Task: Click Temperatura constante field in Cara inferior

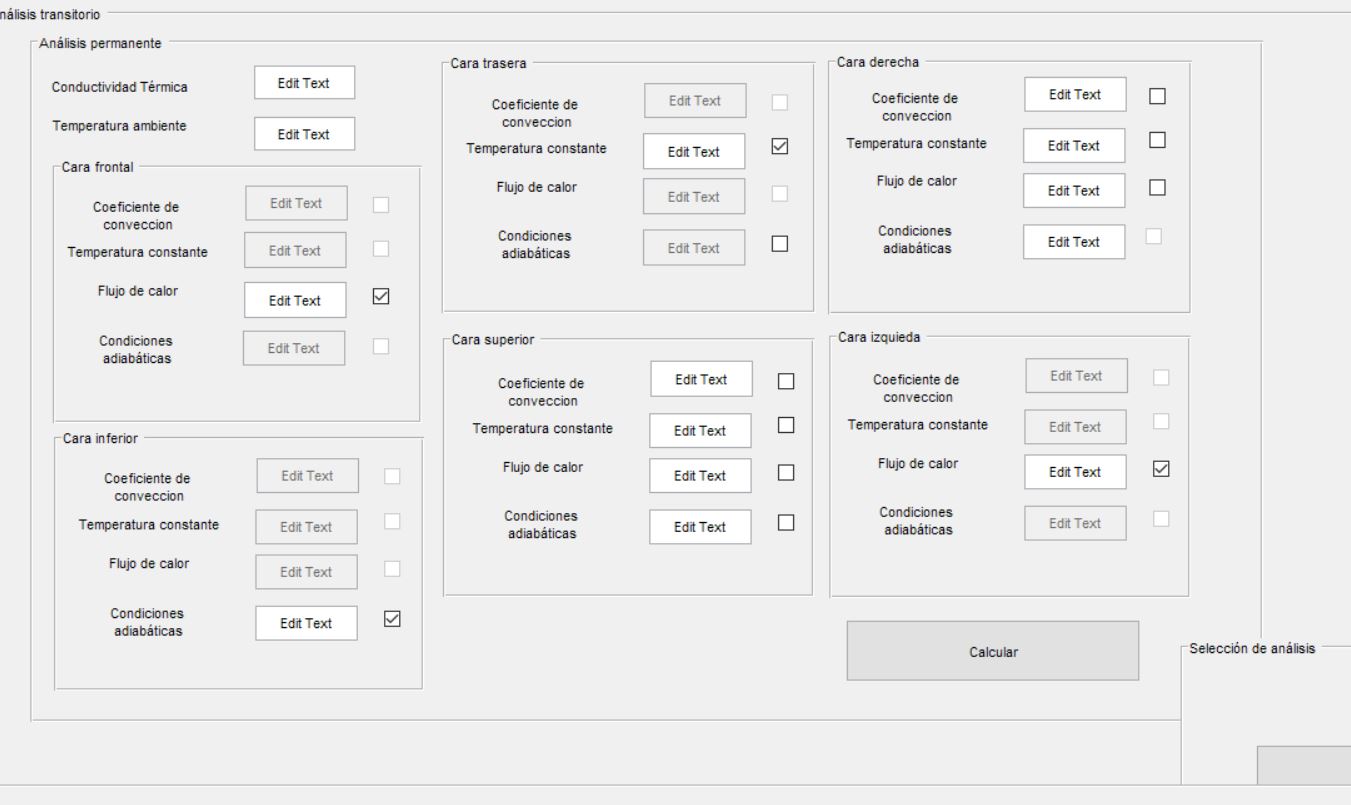Action: click(306, 527)
